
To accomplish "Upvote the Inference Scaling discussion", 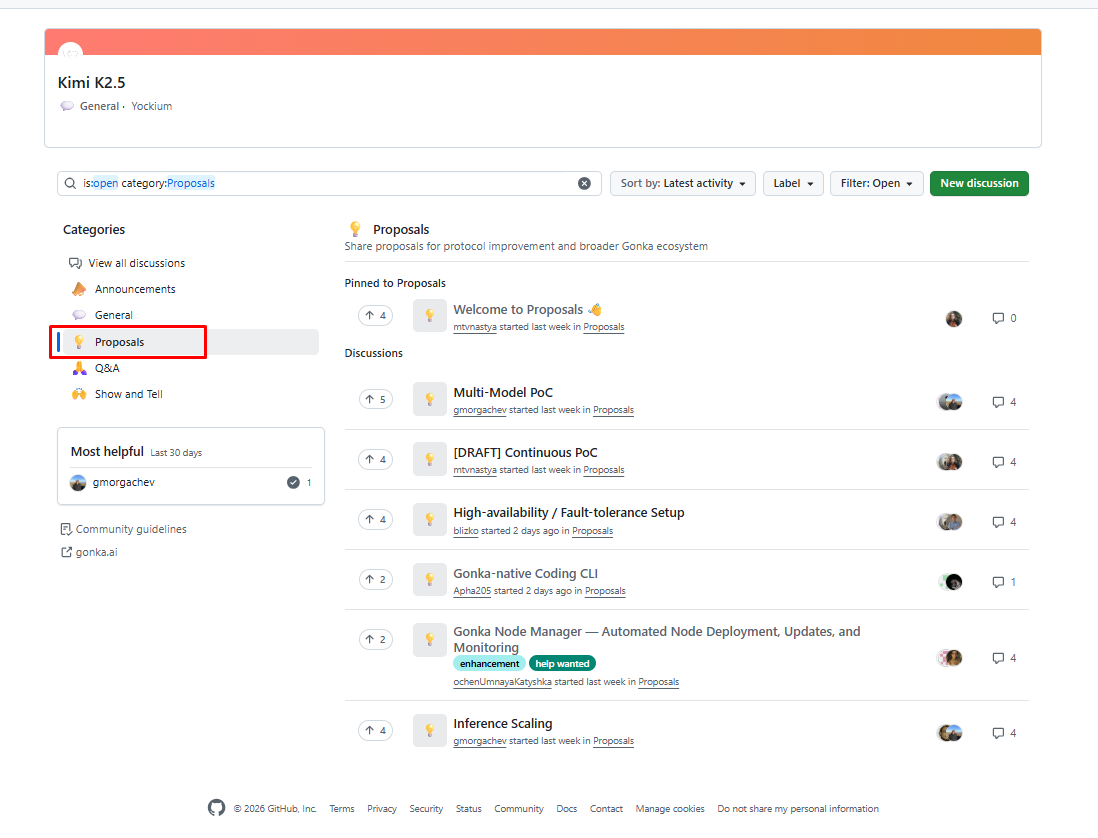I will [375, 731].
